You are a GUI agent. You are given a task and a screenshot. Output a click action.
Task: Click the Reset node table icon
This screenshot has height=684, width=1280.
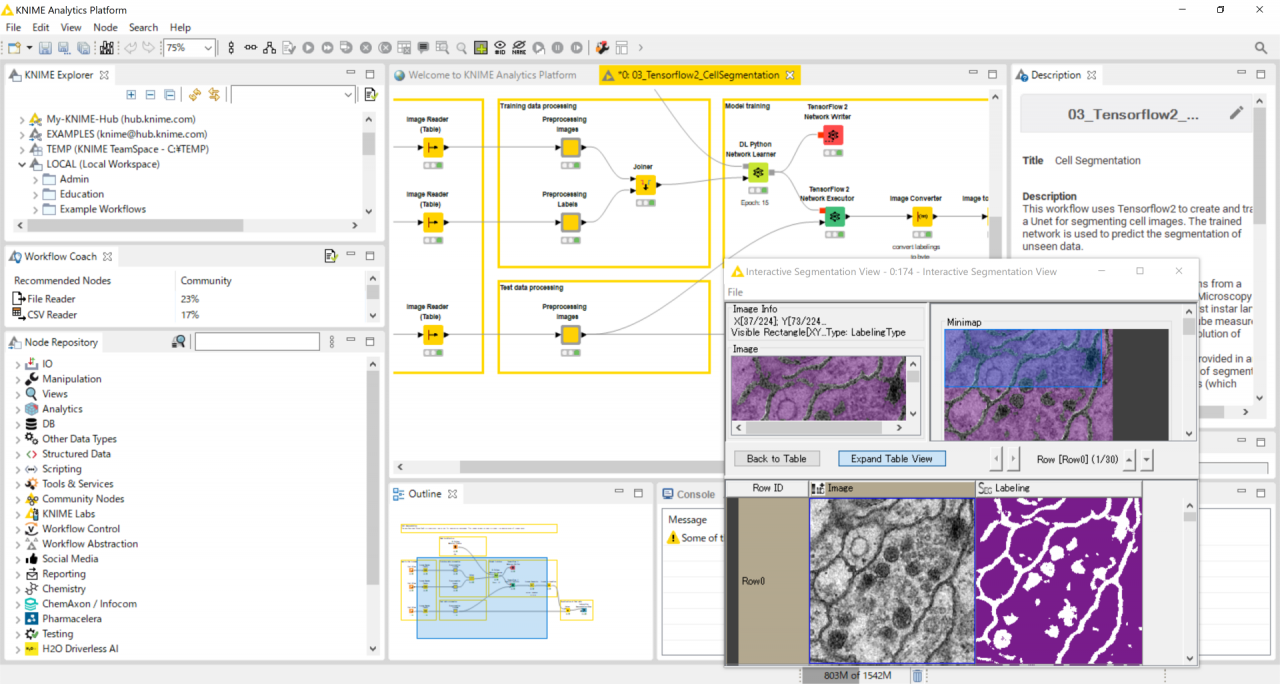tap(403, 47)
